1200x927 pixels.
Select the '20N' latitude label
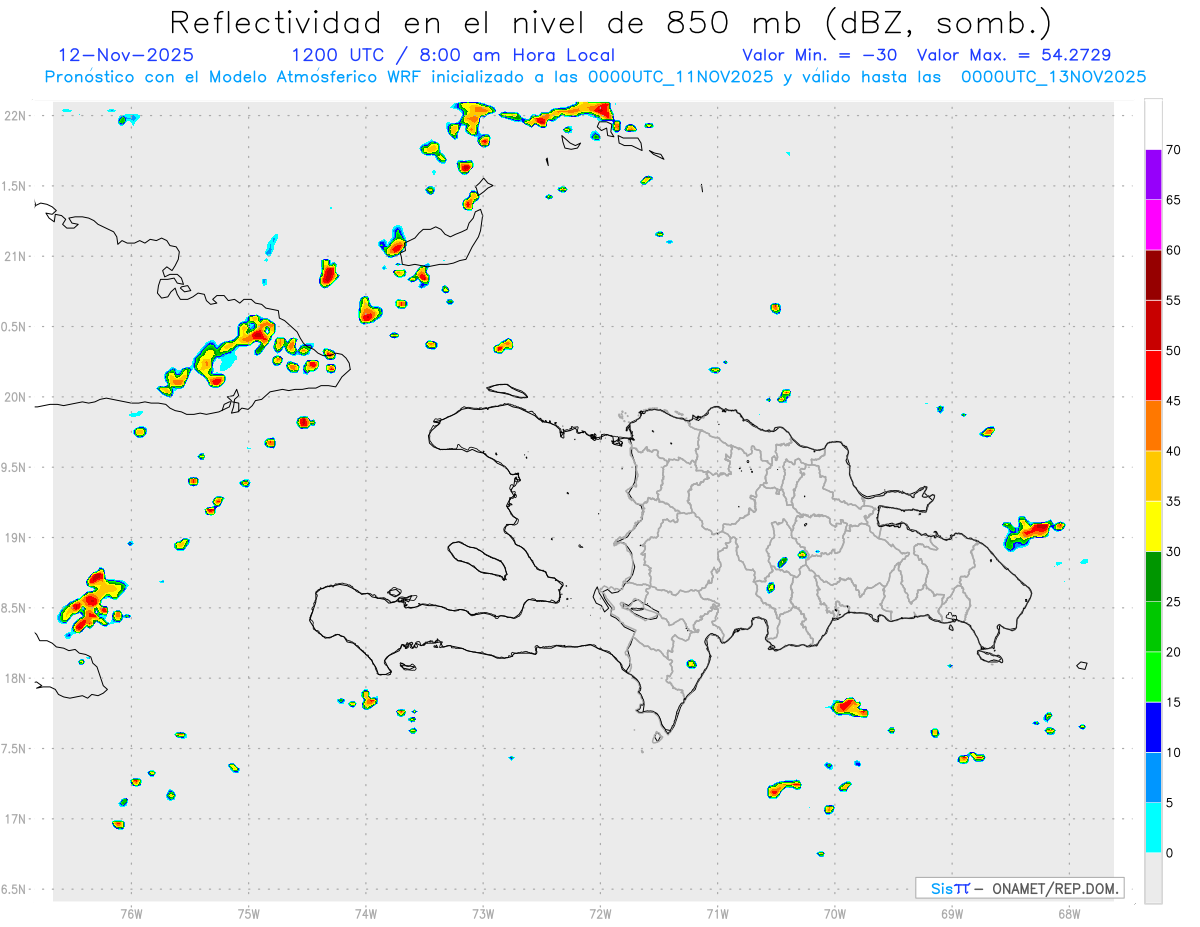(17, 397)
